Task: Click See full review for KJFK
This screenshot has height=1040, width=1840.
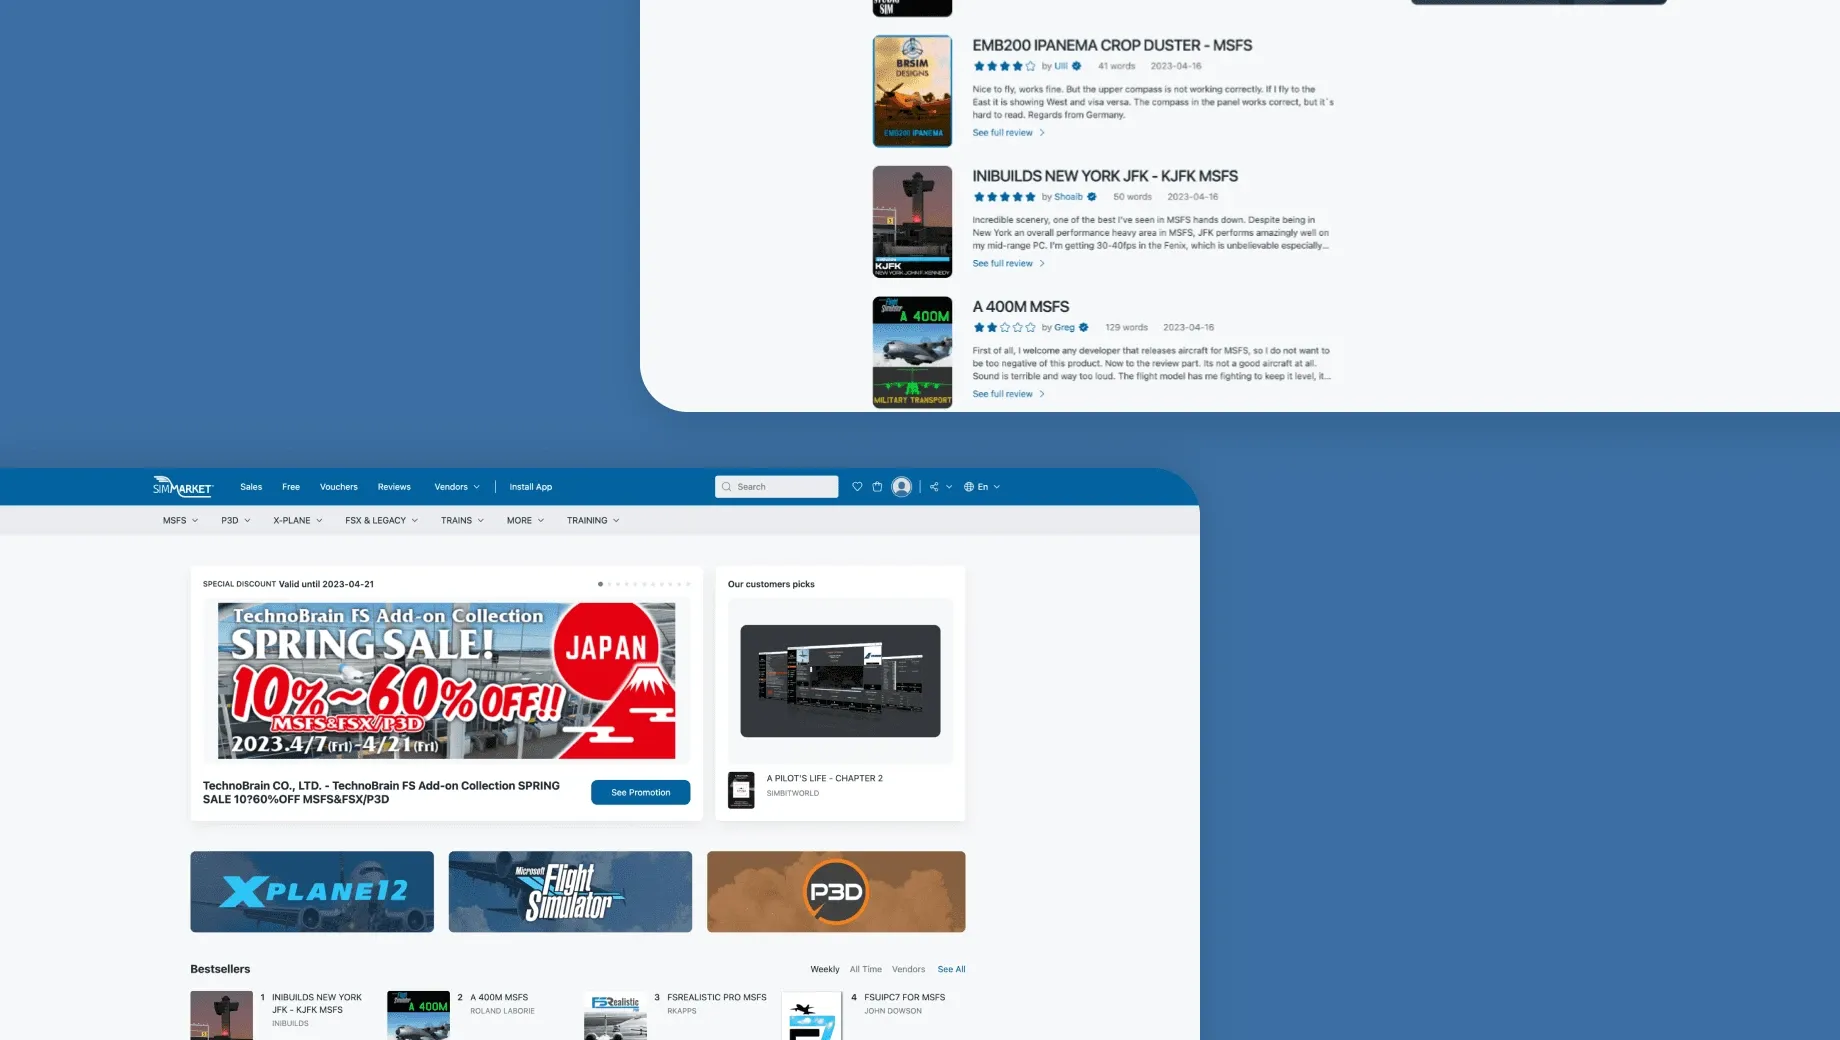Action: (x=1009, y=264)
